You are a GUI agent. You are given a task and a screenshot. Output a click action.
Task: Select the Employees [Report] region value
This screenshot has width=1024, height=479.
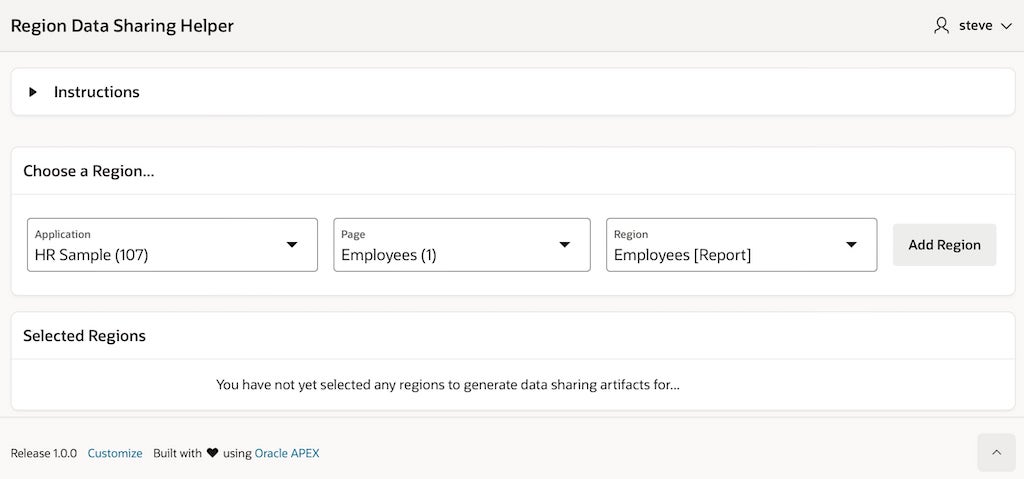(x=682, y=255)
